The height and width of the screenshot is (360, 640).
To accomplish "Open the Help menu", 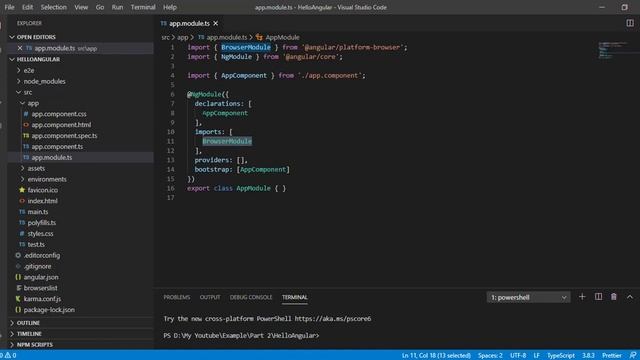I will 170,7.
